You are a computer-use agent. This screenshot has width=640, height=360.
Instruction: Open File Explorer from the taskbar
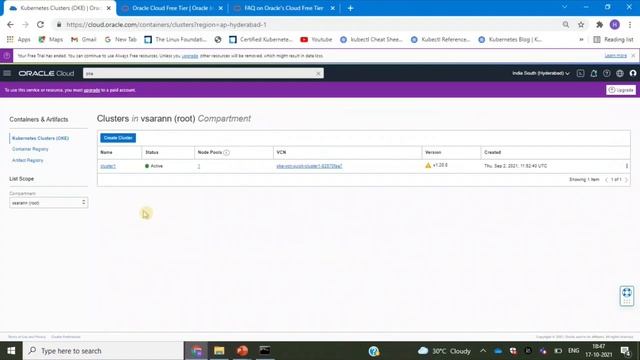[x=219, y=351]
